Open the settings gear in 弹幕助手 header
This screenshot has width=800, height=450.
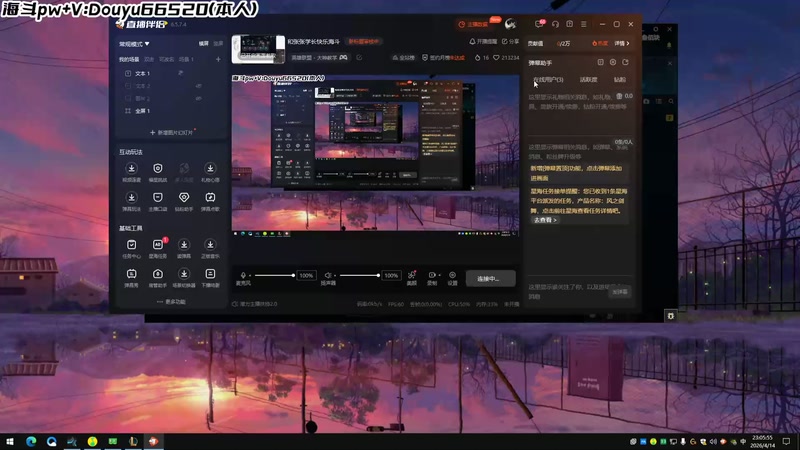pyautogui.click(x=613, y=62)
